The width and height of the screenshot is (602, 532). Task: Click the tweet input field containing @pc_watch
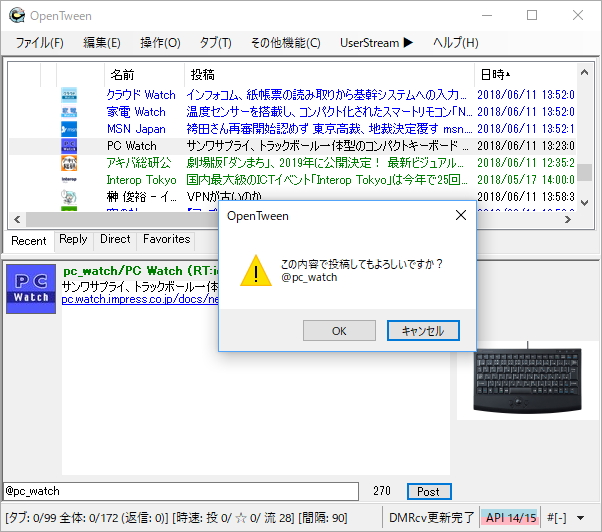tap(181, 491)
